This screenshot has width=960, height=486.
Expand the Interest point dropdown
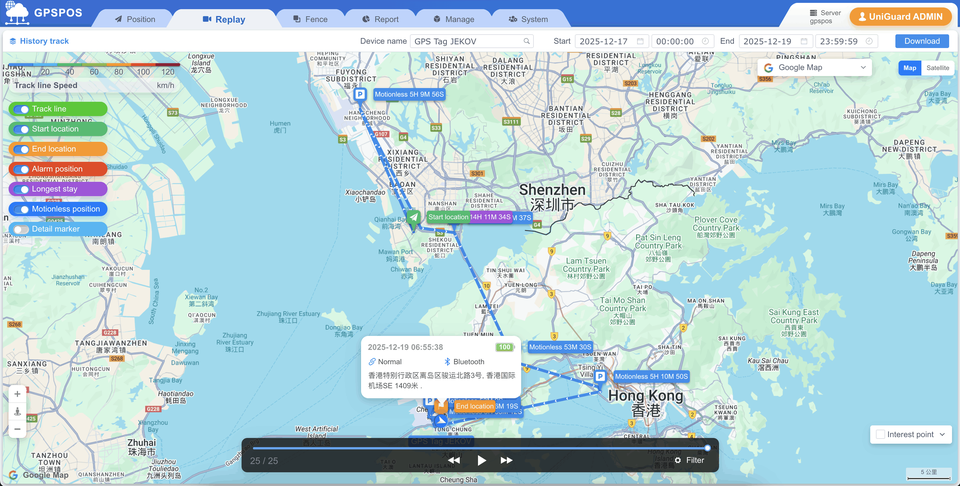tap(910, 434)
